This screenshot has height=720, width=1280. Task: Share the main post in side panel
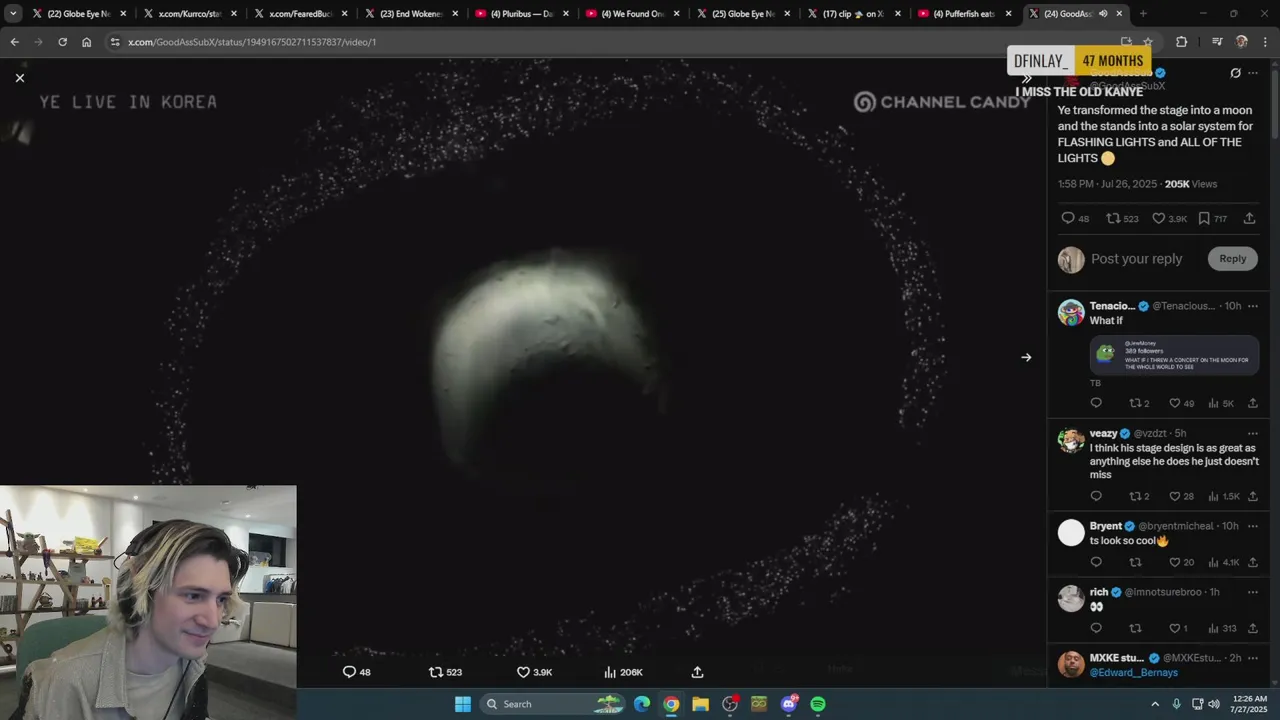[x=1249, y=218]
